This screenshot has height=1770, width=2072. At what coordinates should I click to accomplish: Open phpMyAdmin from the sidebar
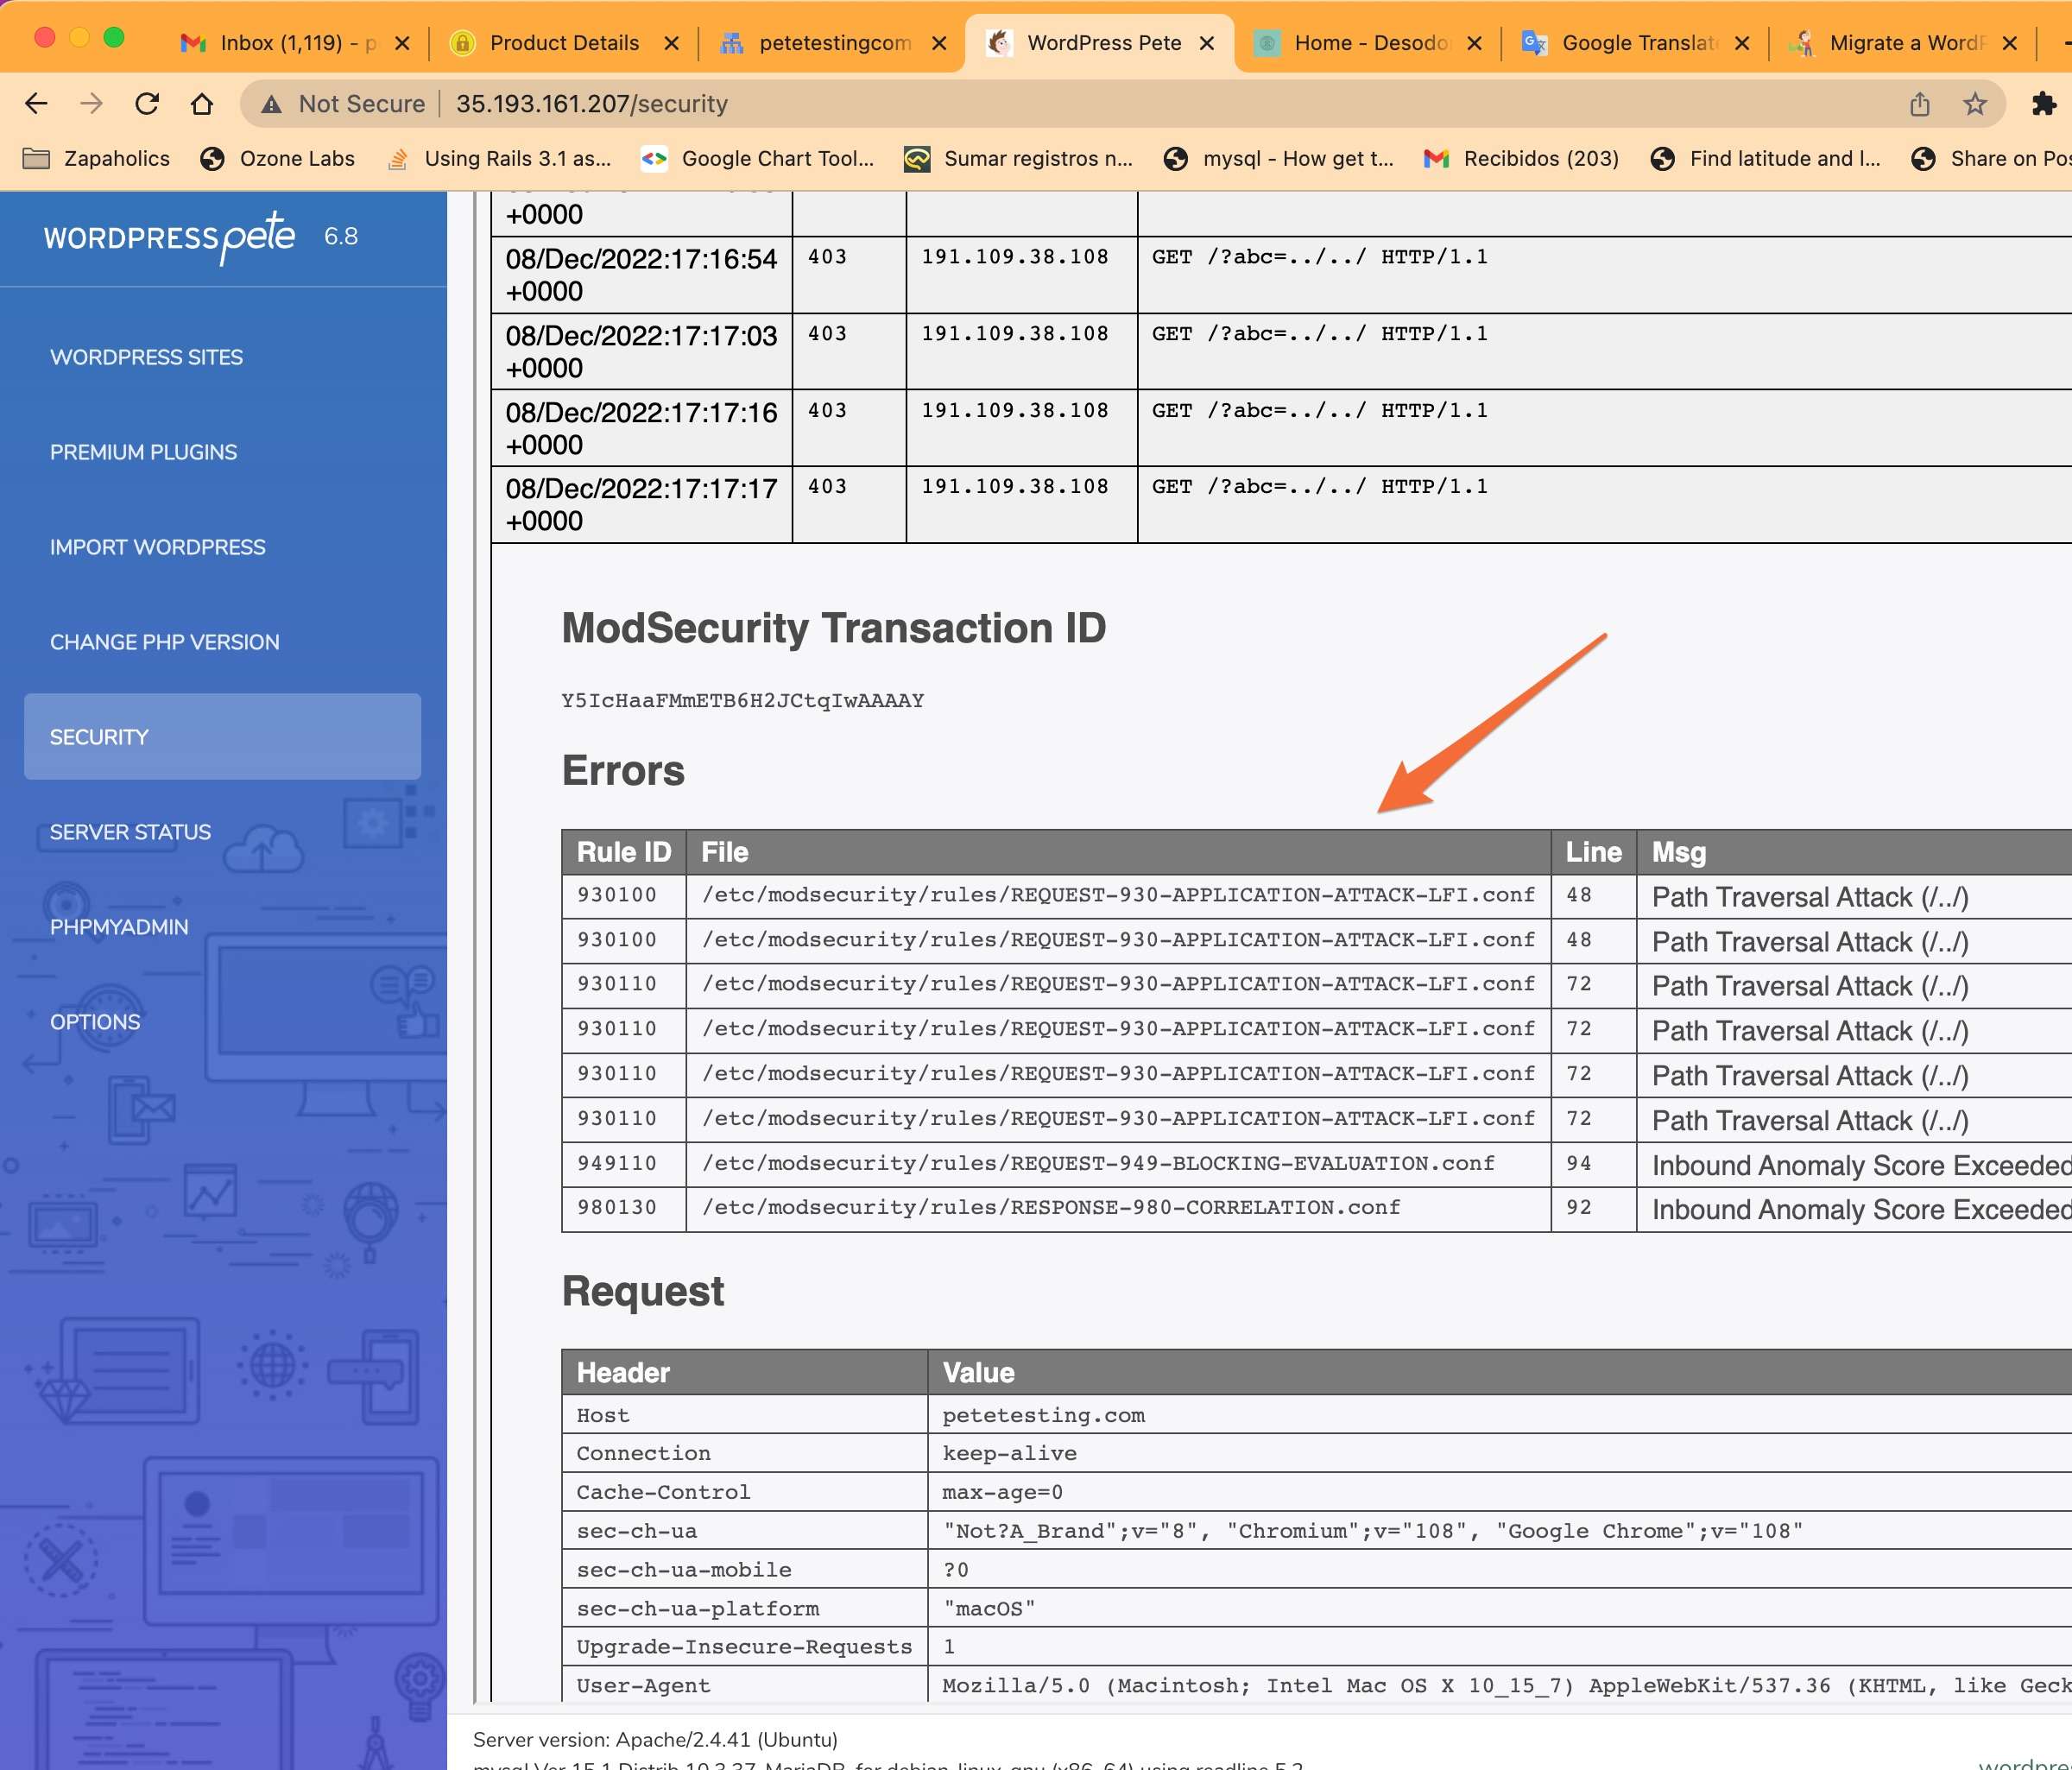[119, 927]
